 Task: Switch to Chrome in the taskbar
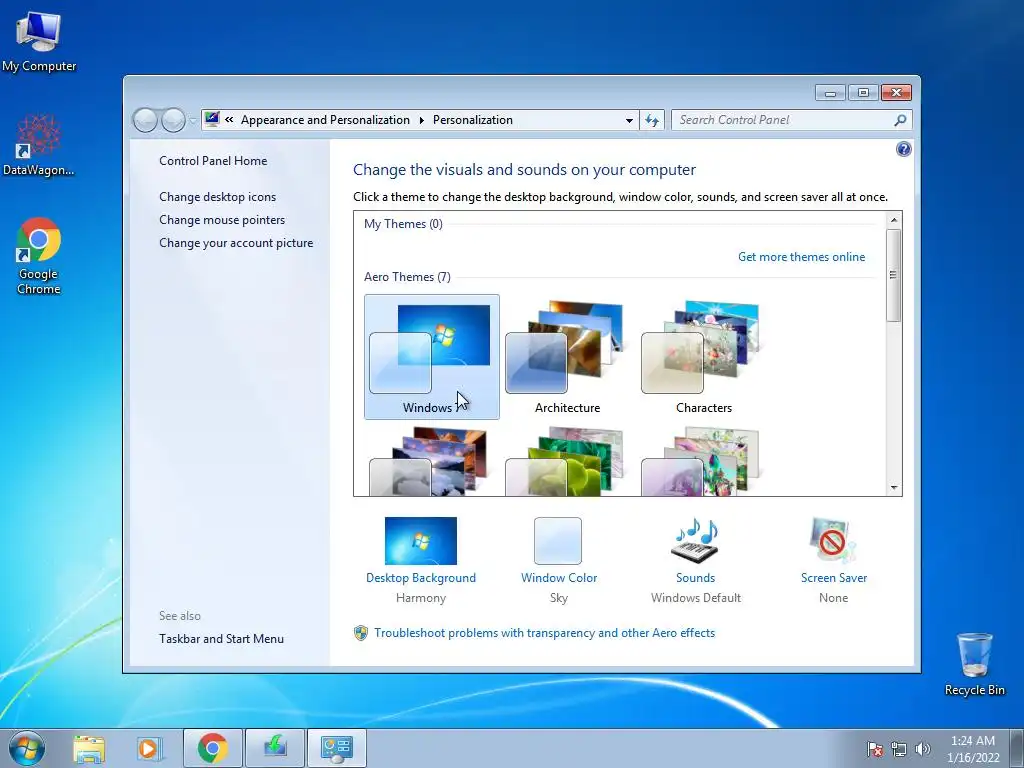213,748
